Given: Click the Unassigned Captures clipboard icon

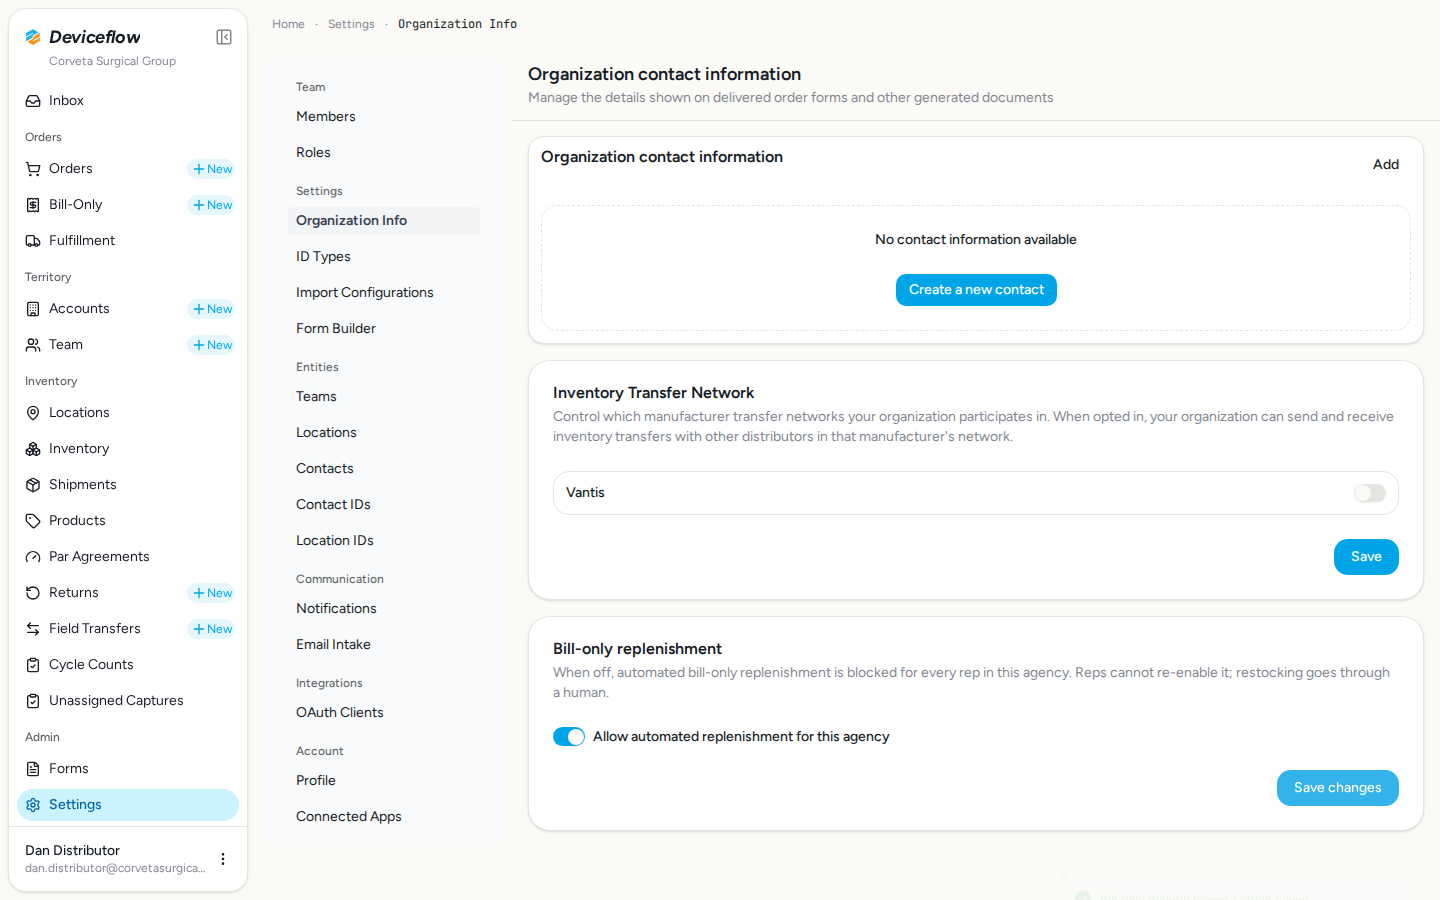Looking at the screenshot, I should pos(33,701).
